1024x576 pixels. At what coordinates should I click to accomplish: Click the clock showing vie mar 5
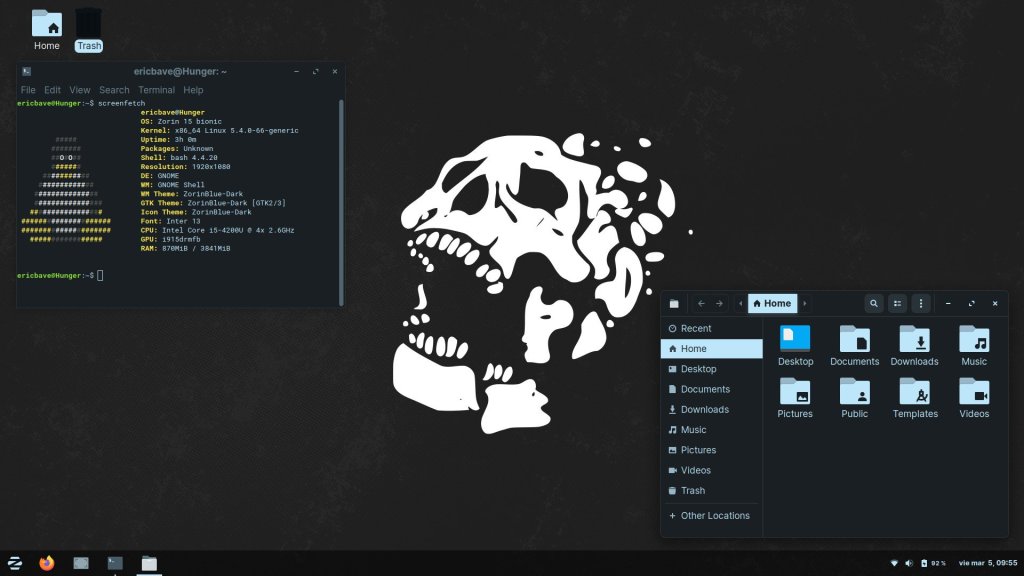[987, 563]
